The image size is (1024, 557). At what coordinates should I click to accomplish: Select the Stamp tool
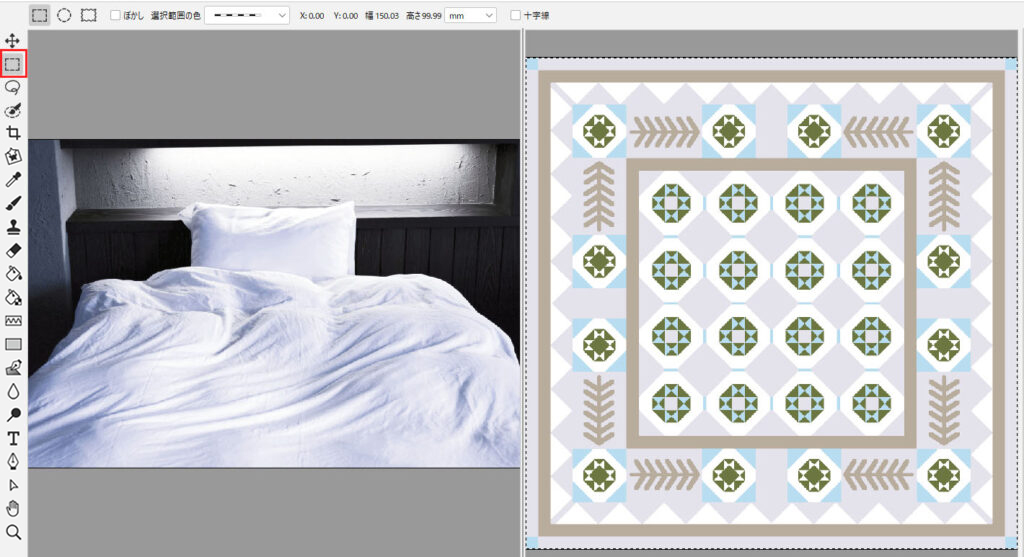[x=12, y=227]
